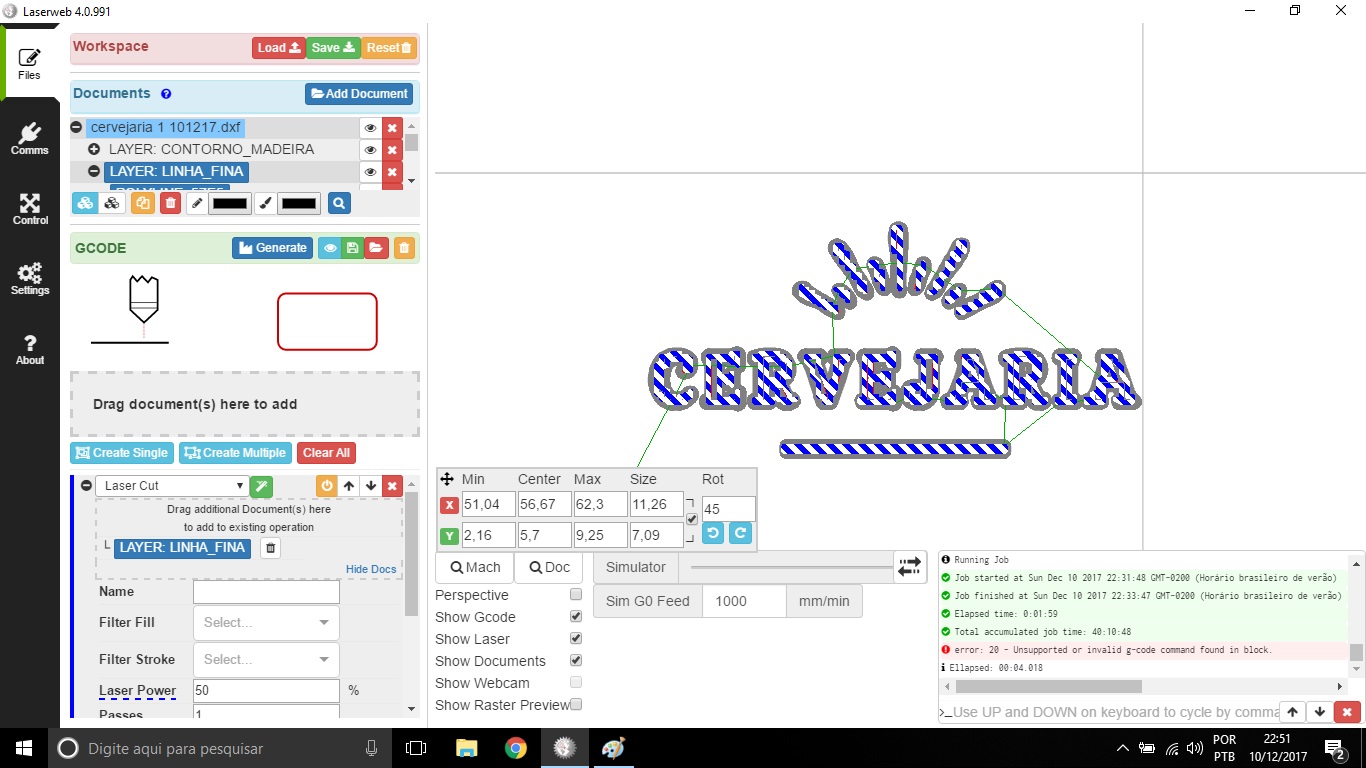Click the Load workspace button
Screen dimensions: 1366x768
(279, 48)
